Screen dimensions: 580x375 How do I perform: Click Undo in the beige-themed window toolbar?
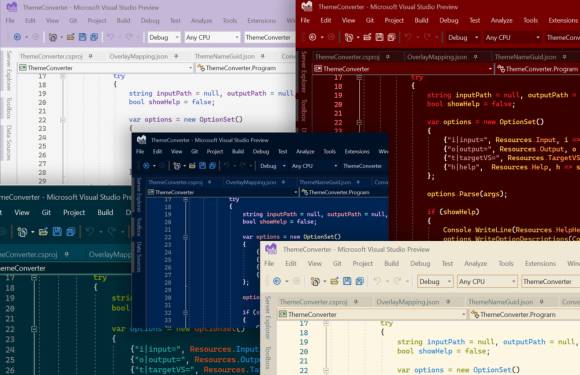[377, 281]
